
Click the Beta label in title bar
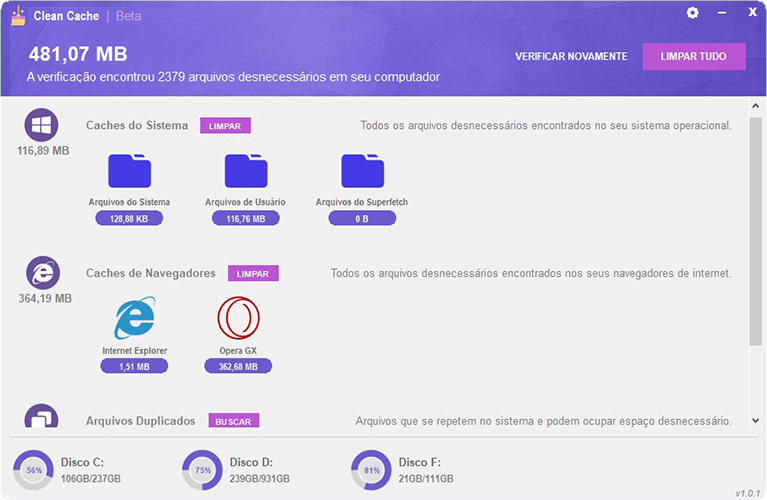(x=129, y=16)
